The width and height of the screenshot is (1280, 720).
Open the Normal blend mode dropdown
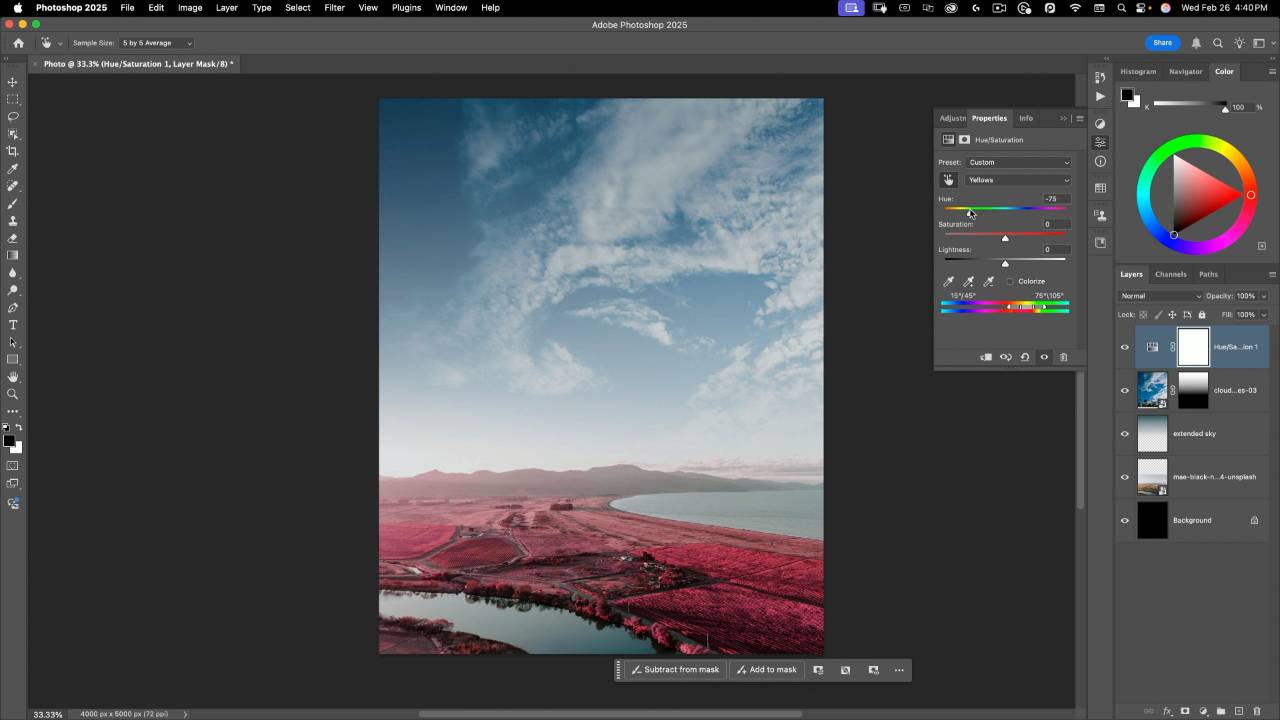(x=1160, y=296)
